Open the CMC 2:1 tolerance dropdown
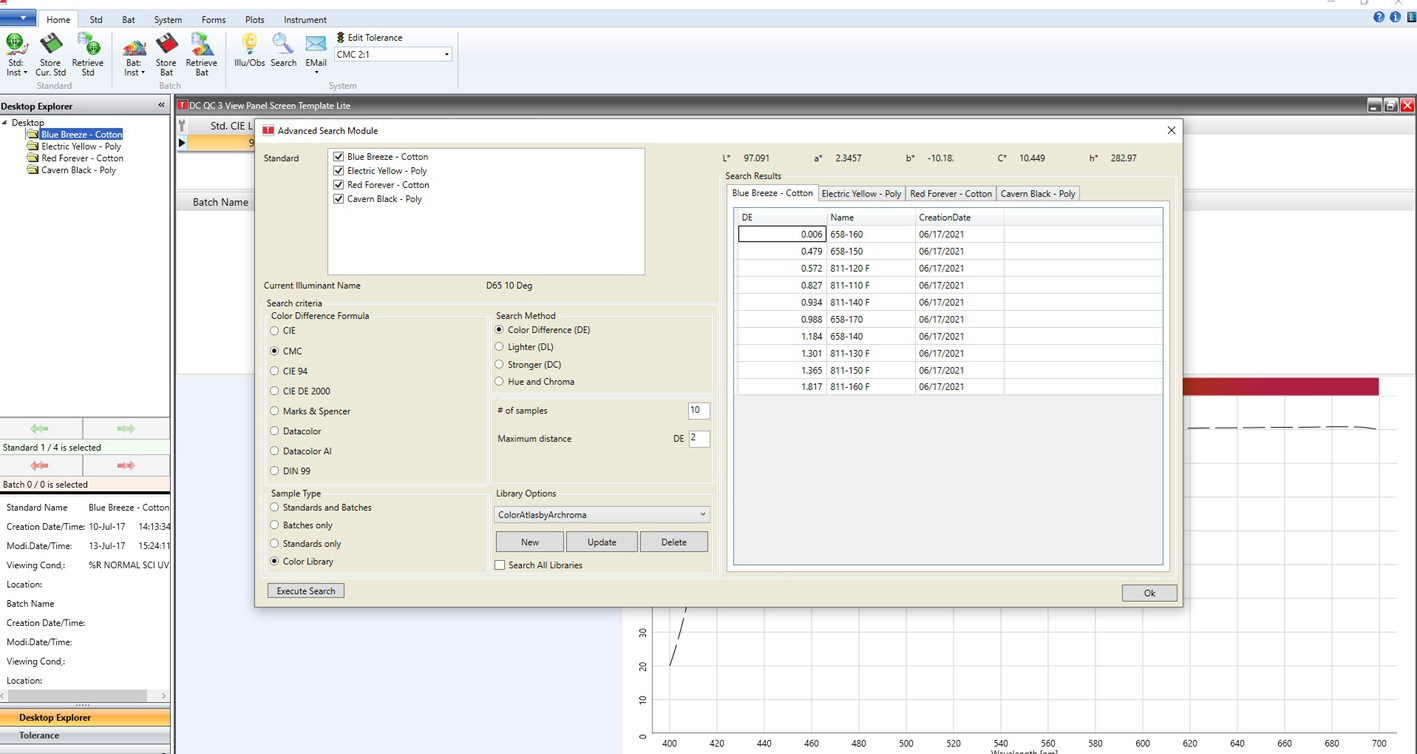 (x=446, y=55)
